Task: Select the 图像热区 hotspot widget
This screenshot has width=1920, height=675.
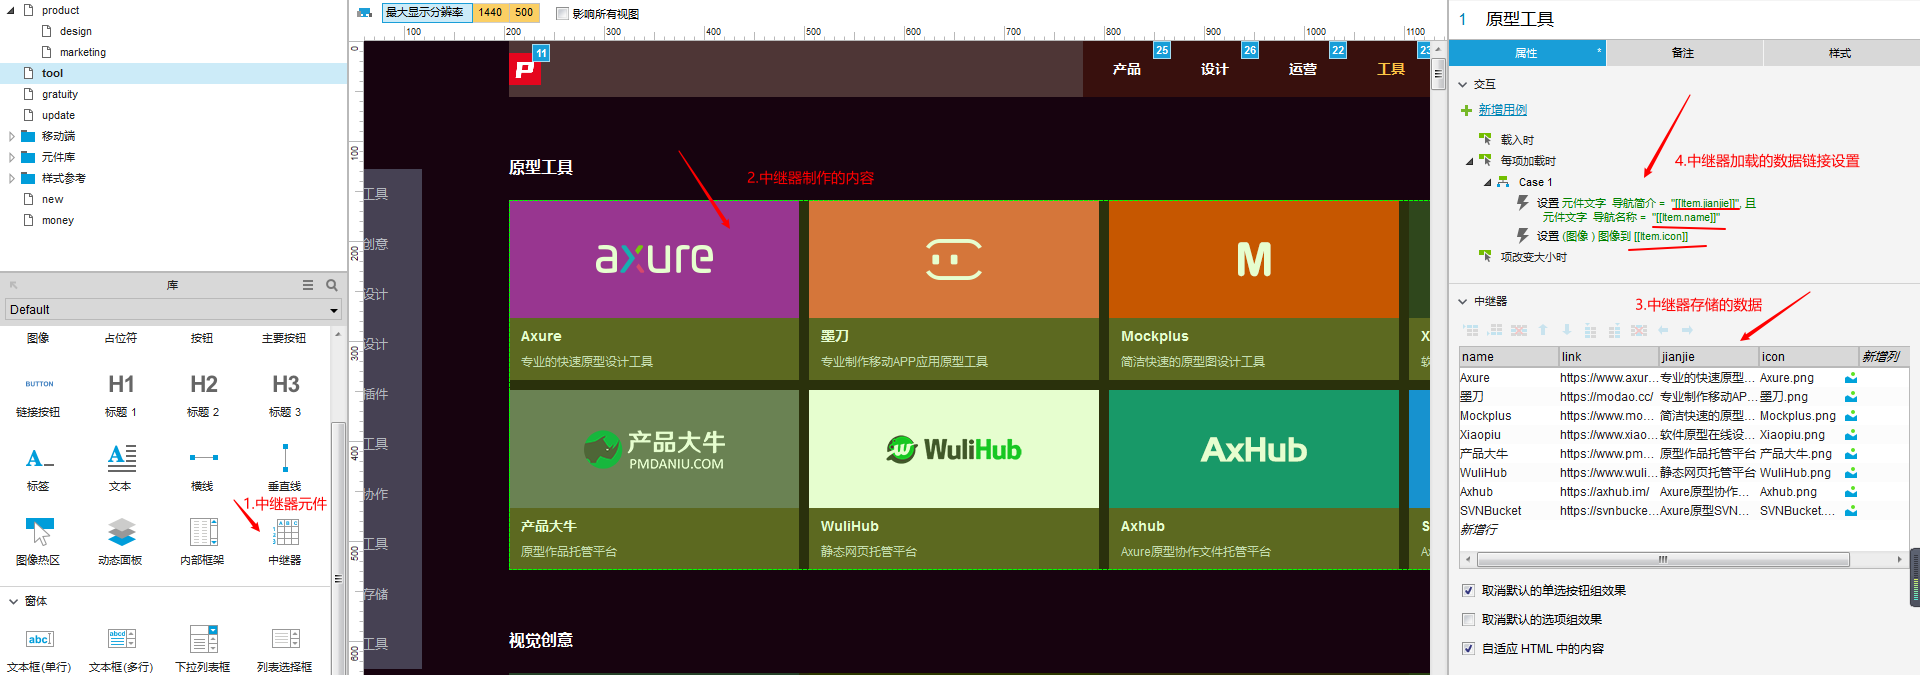Action: click(38, 541)
